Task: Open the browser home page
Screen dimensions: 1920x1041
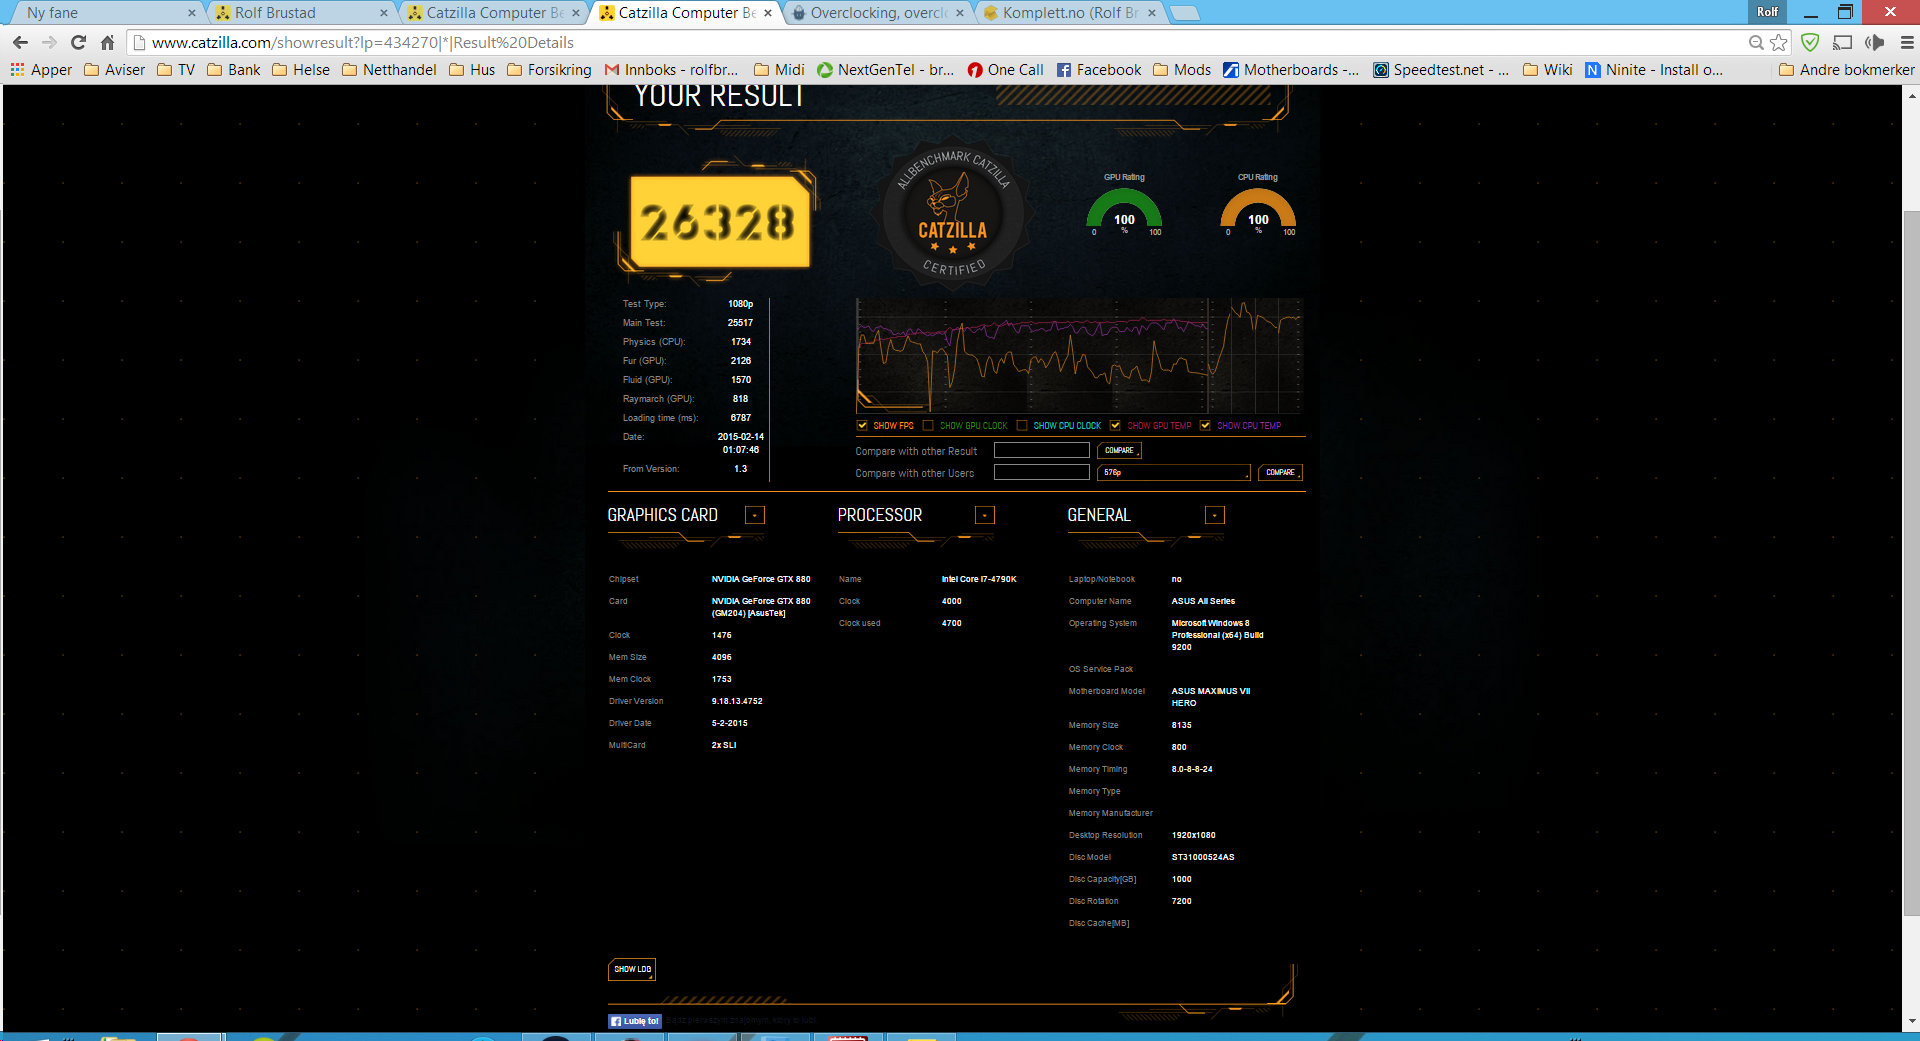Action: 108,42
